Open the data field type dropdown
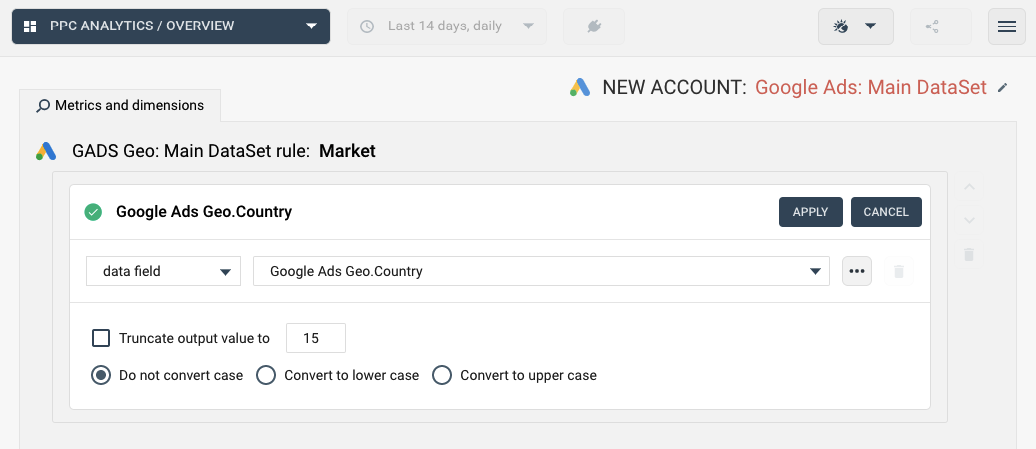Screen dimensions: 1036x449 163,271
